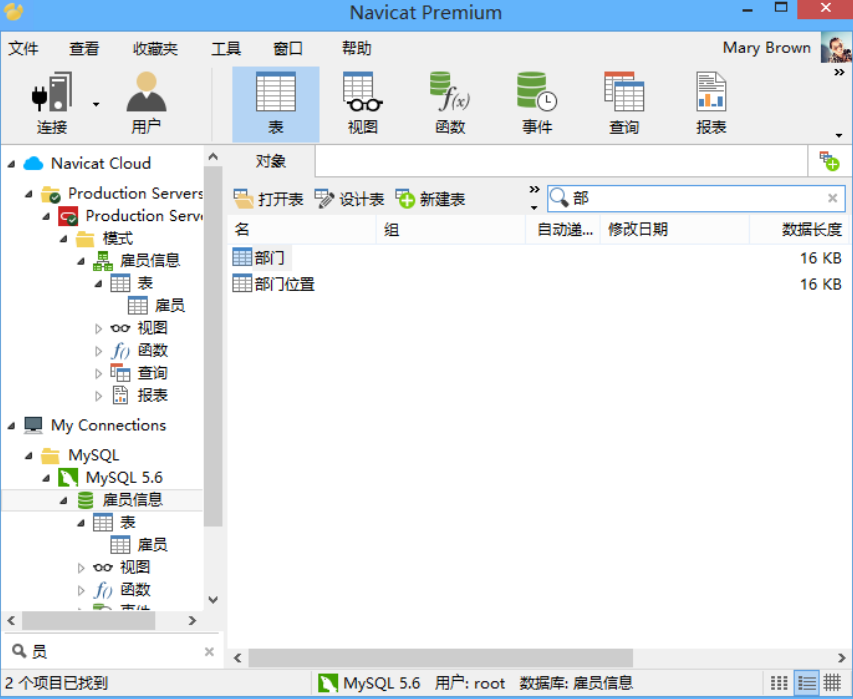Image resolution: width=853 pixels, height=699 pixels.
Task: Select the 模式 folder in the tree
Action: click(x=104, y=238)
